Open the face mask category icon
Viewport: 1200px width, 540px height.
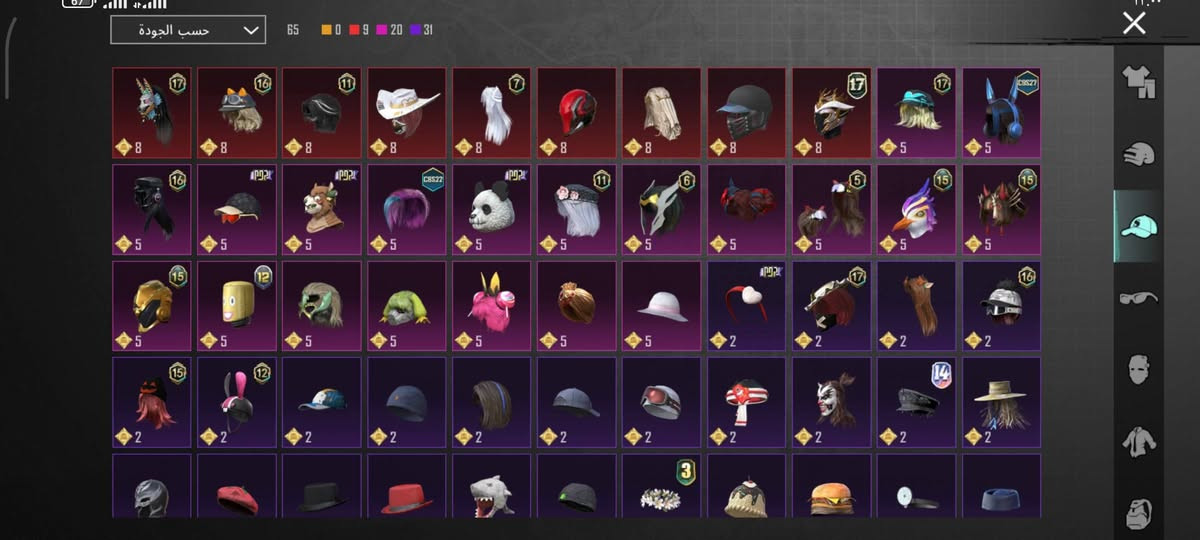pos(1138,369)
